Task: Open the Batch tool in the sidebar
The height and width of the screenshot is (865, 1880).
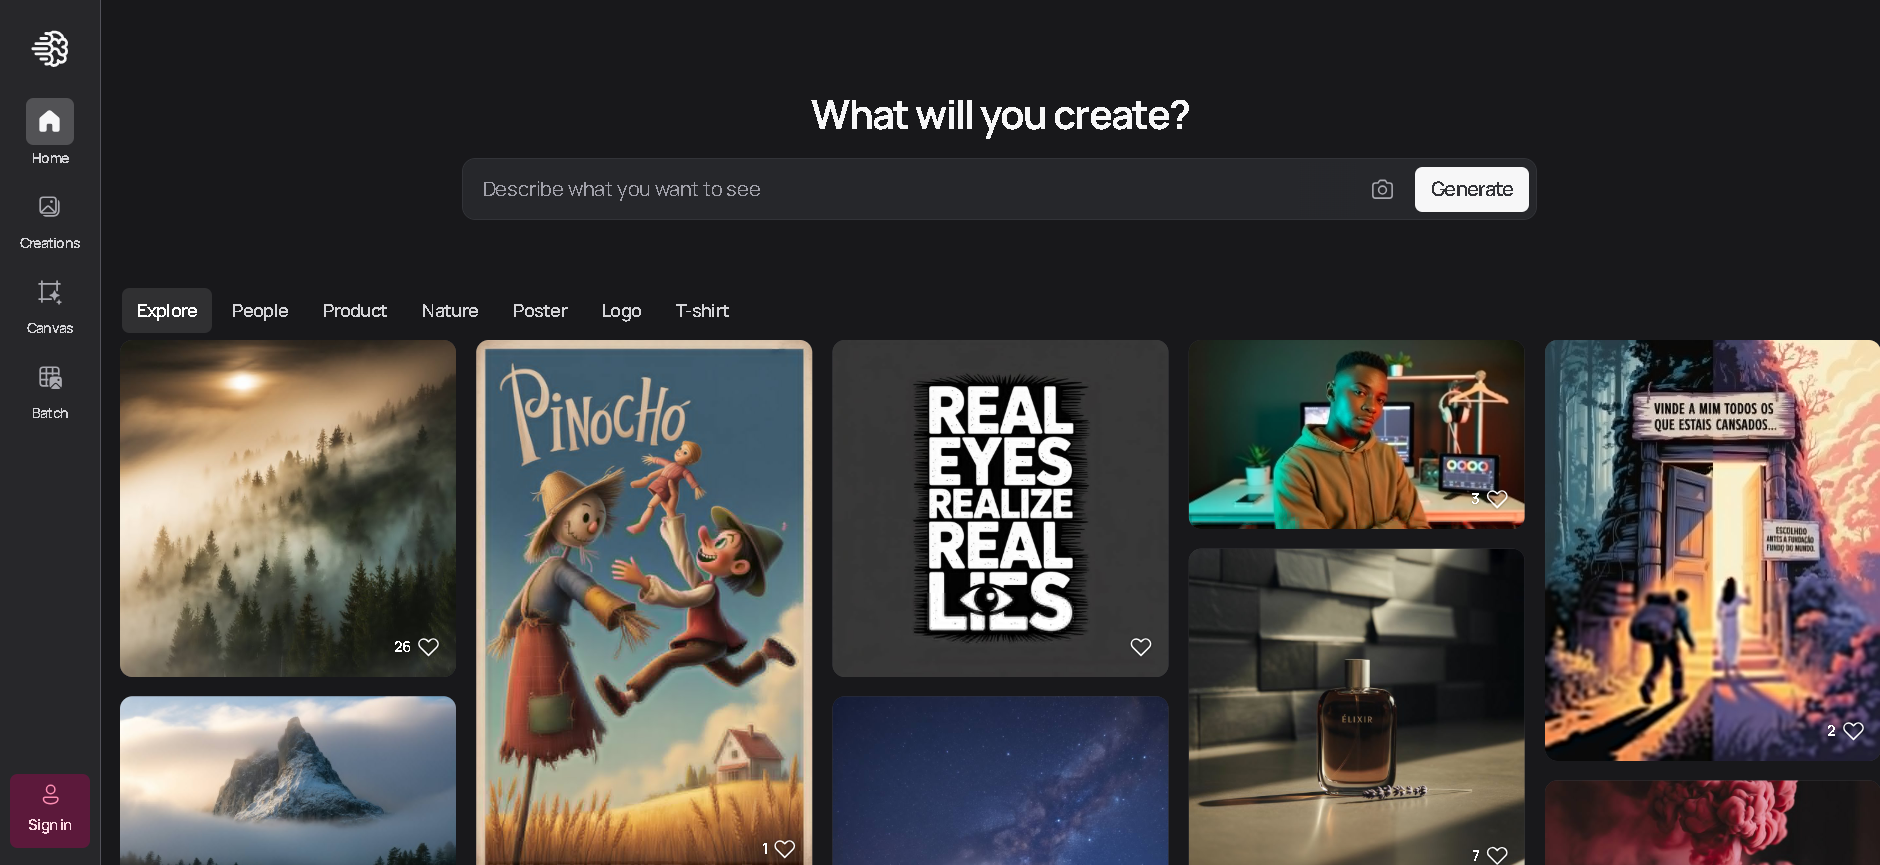Action: pyautogui.click(x=50, y=392)
